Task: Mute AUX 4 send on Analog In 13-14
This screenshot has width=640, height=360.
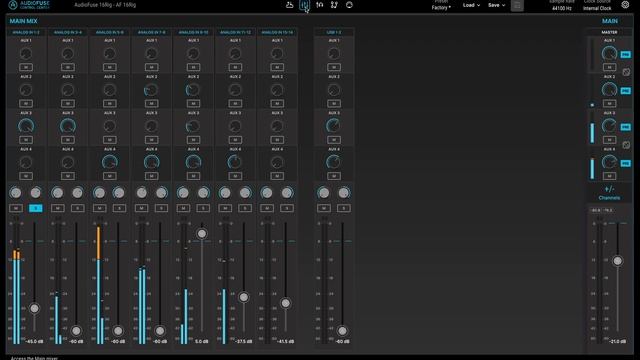Action: click(277, 176)
